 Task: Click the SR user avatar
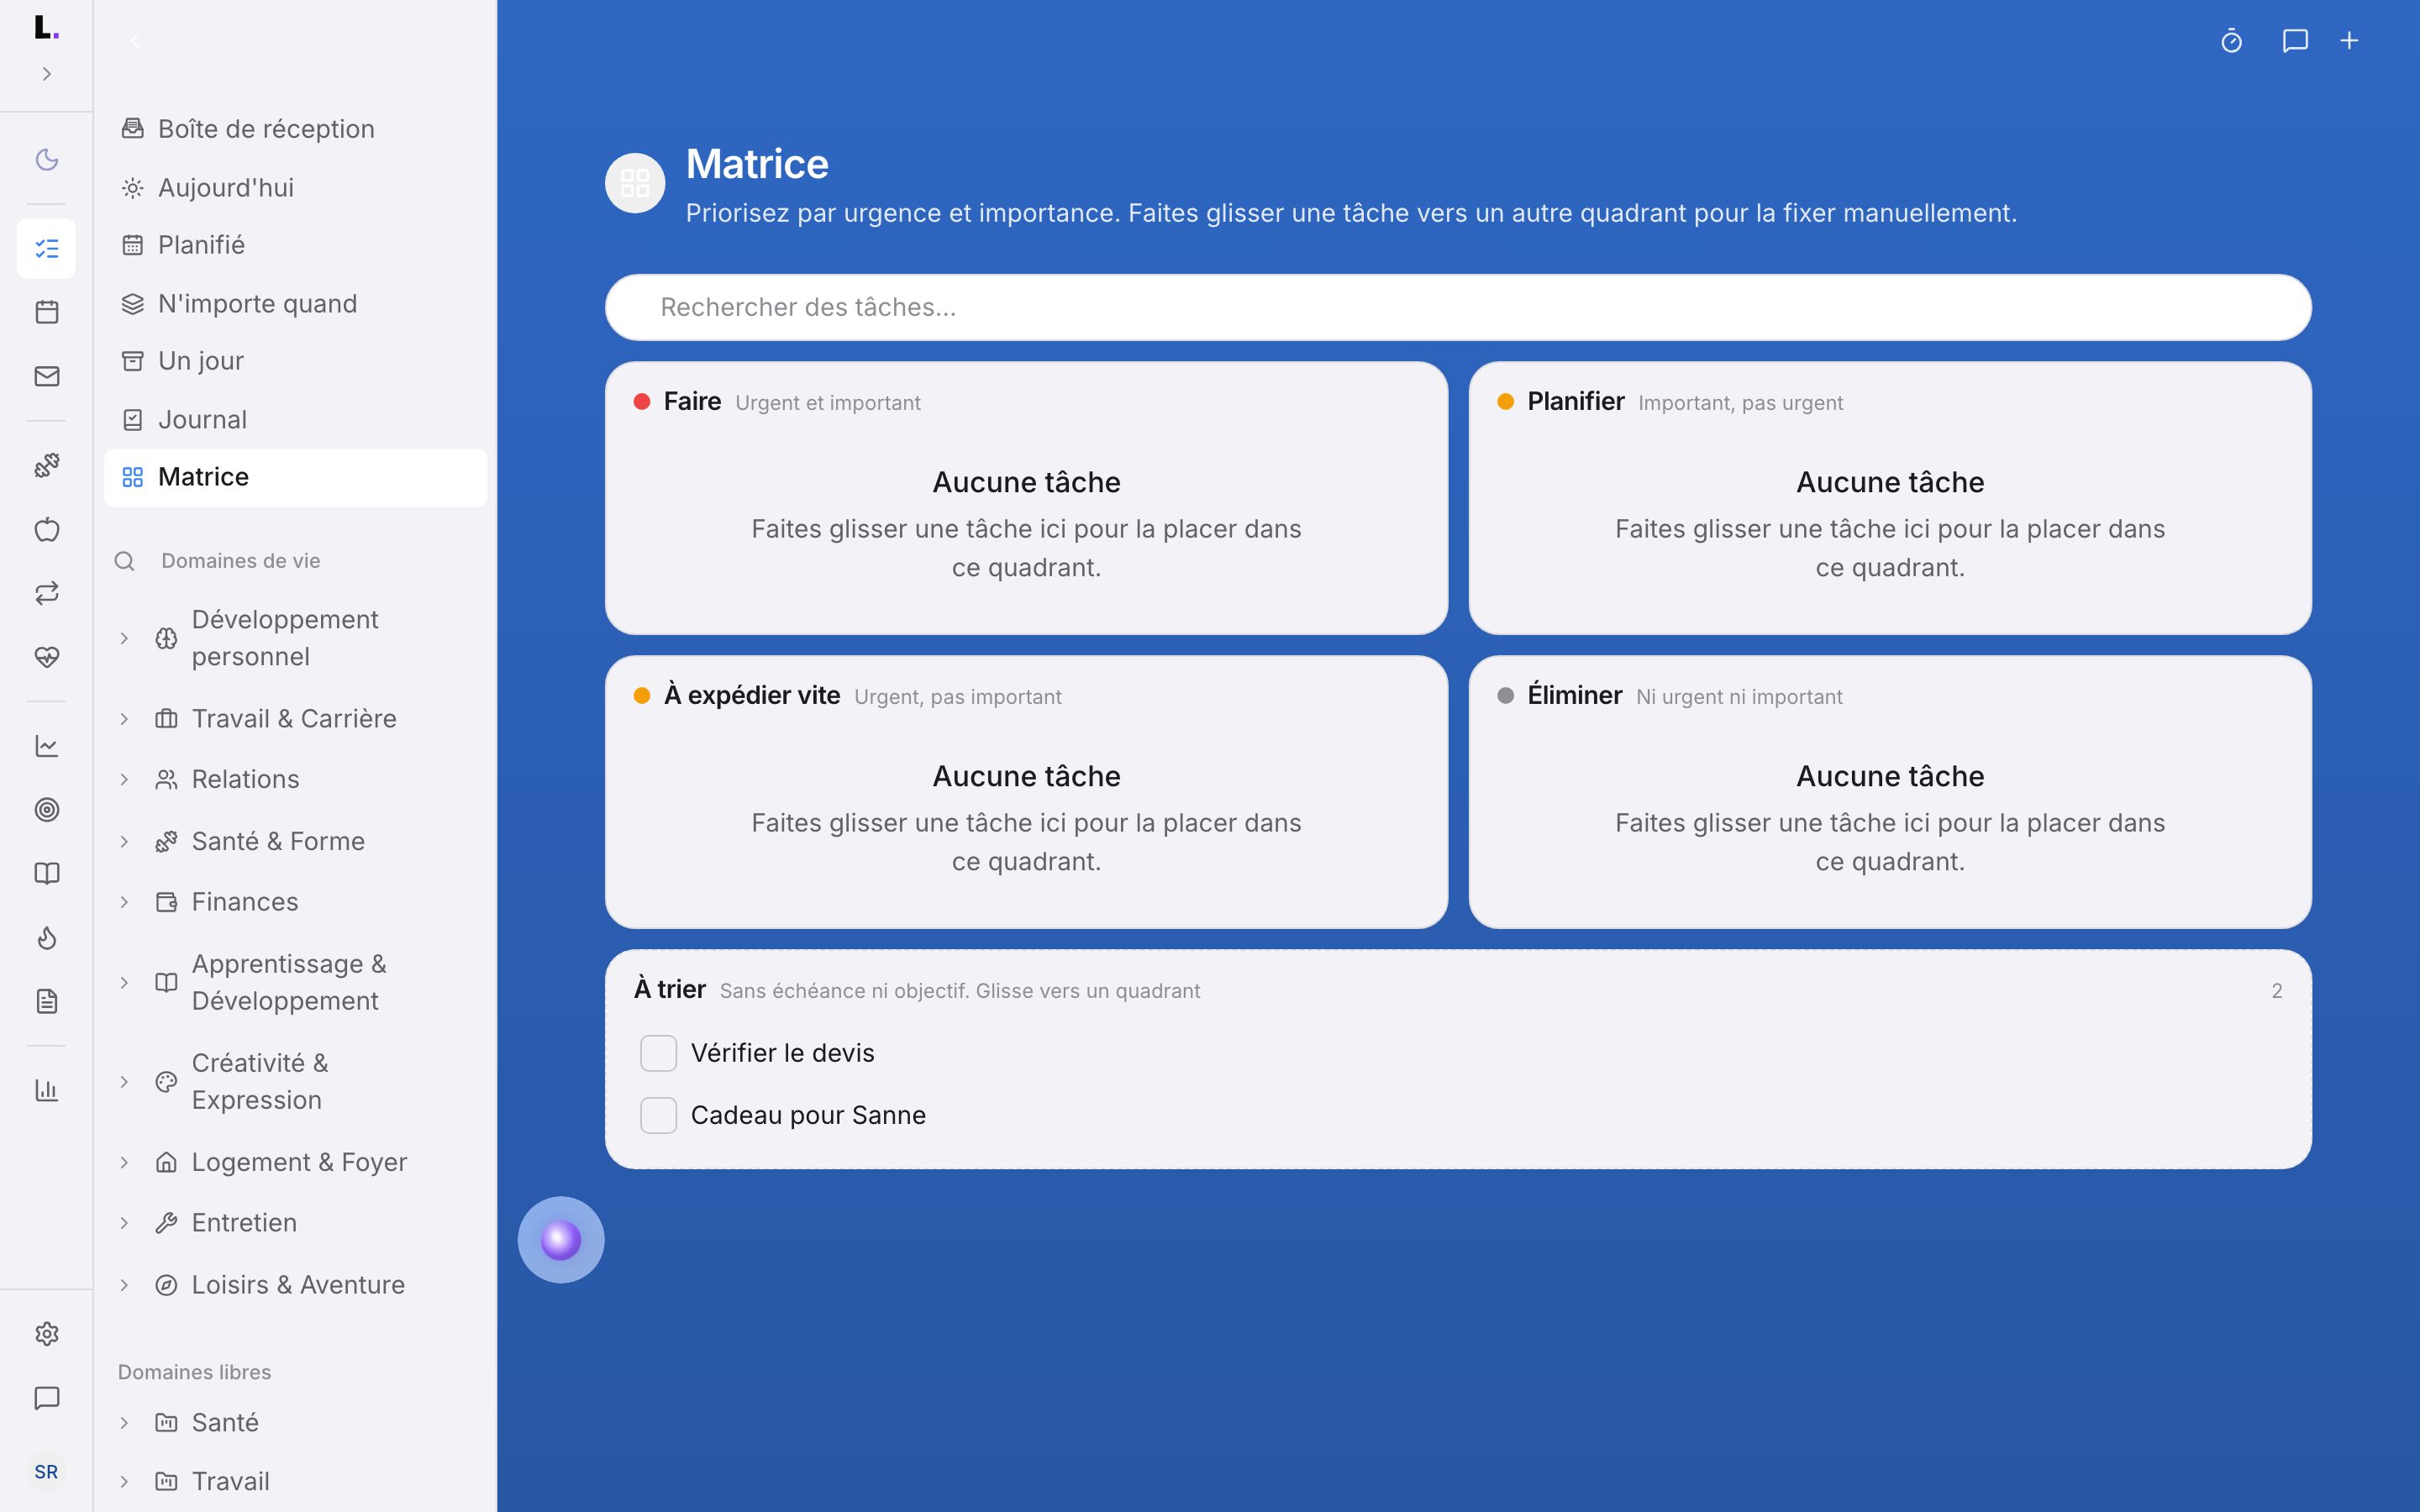pyautogui.click(x=47, y=1471)
